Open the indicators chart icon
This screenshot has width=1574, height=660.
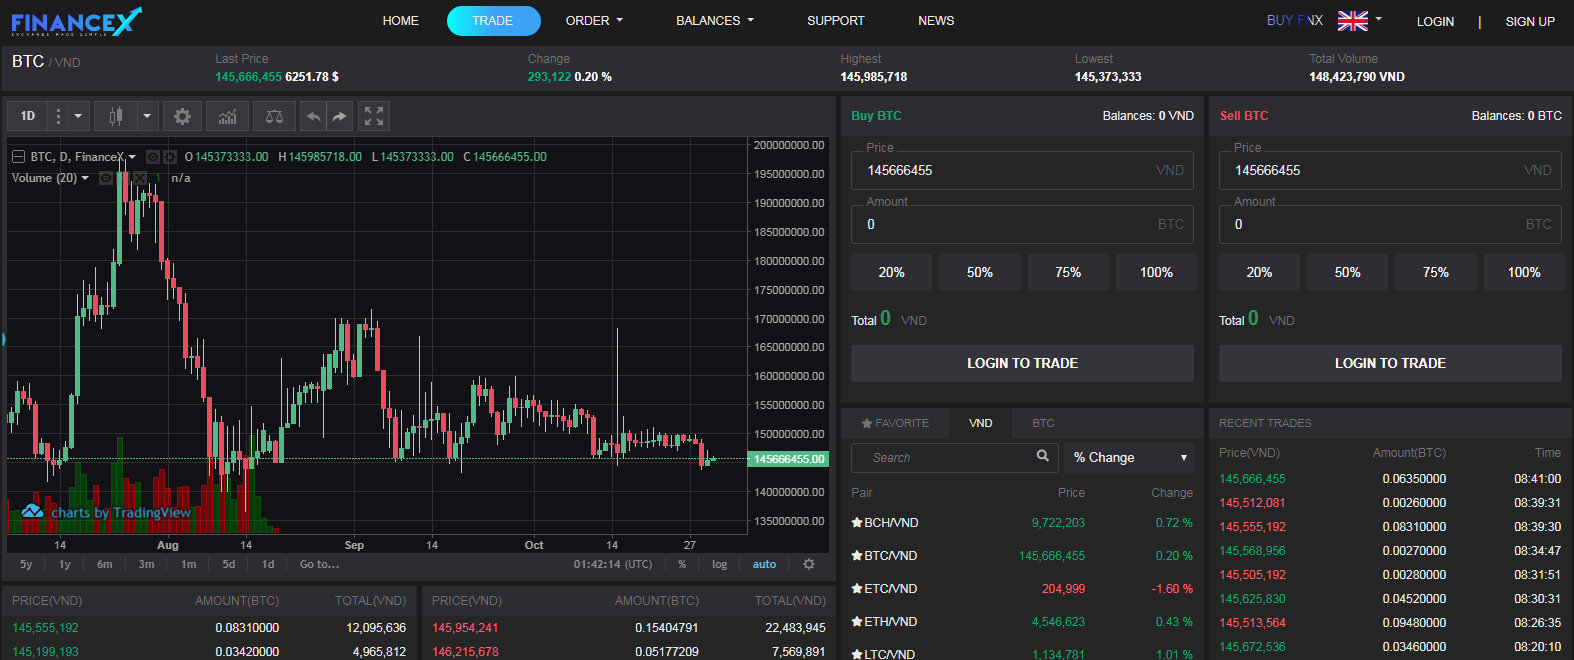click(227, 116)
